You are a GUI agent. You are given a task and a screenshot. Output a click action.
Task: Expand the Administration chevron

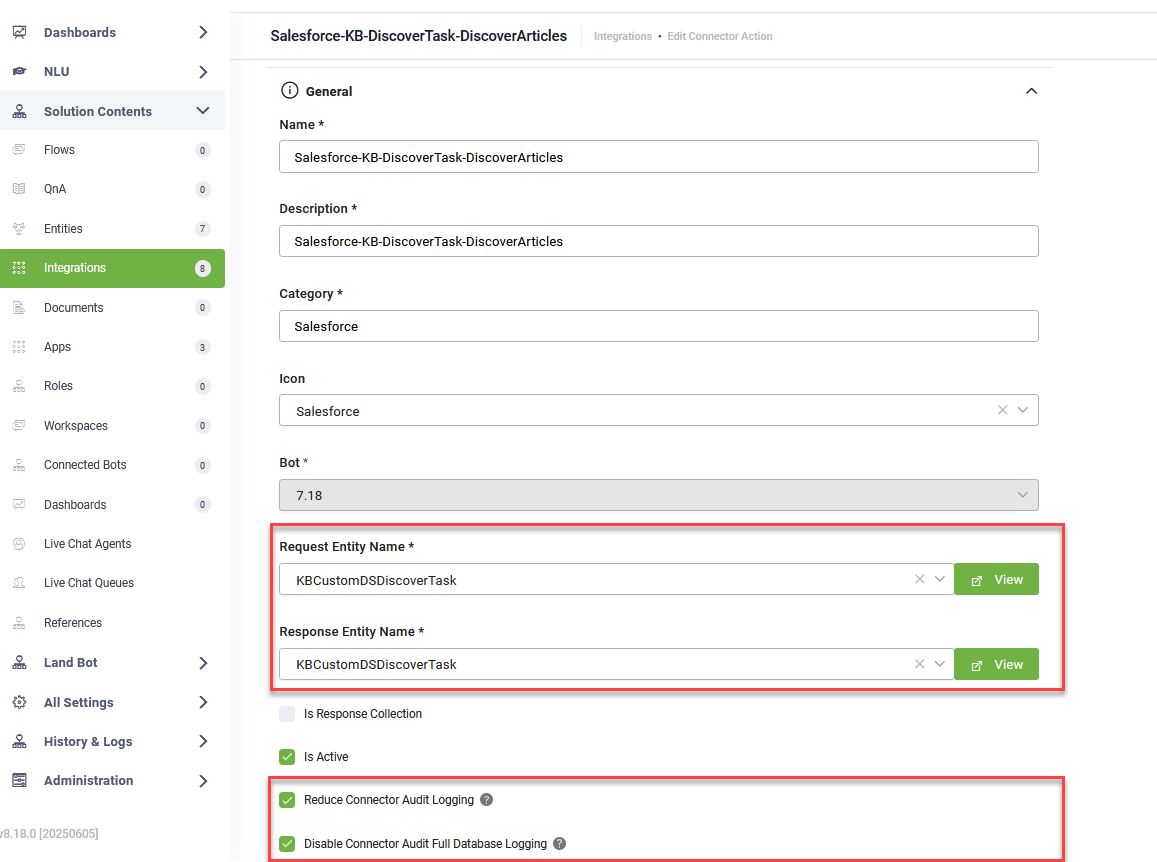coord(203,781)
